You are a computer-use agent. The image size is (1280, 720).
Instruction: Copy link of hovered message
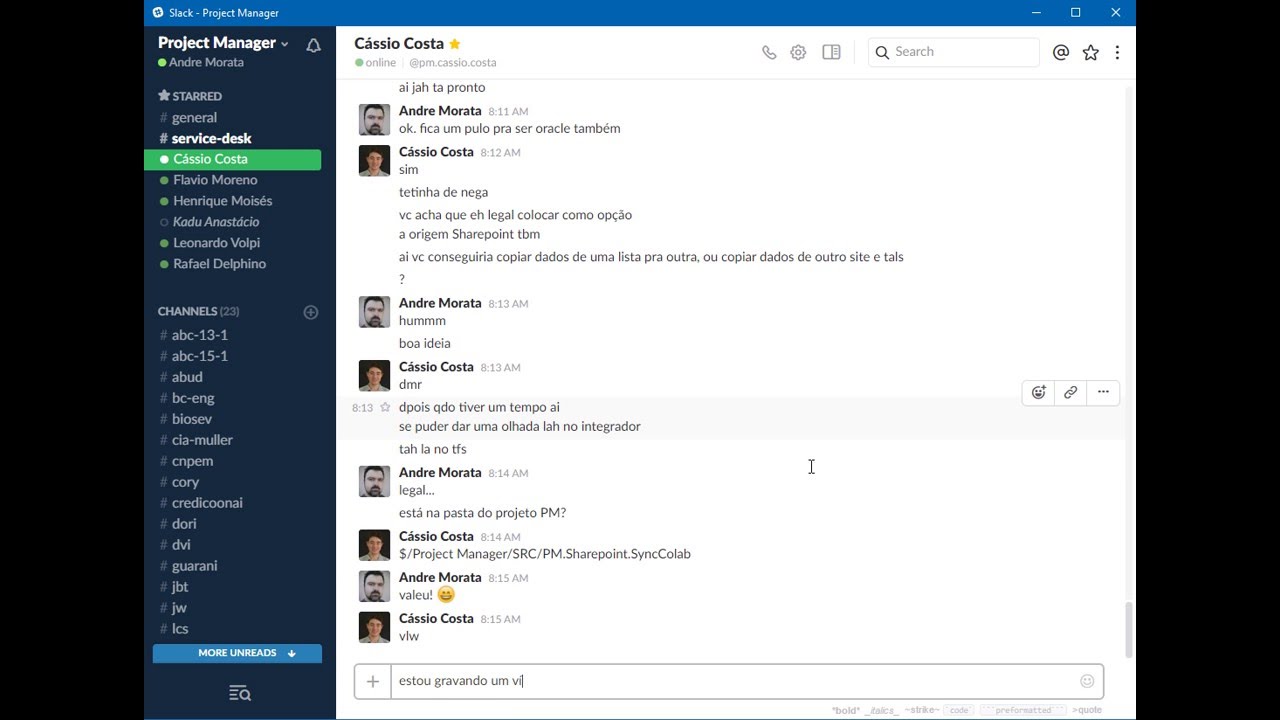[1070, 392]
